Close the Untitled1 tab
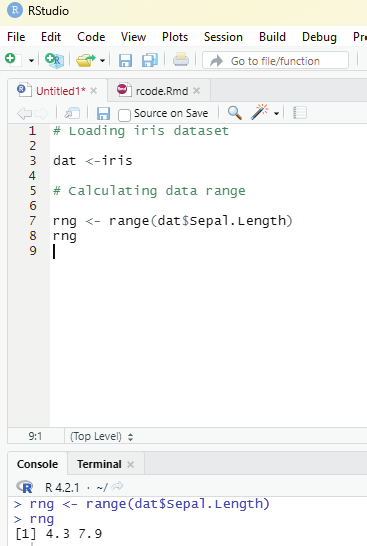 click(93, 91)
